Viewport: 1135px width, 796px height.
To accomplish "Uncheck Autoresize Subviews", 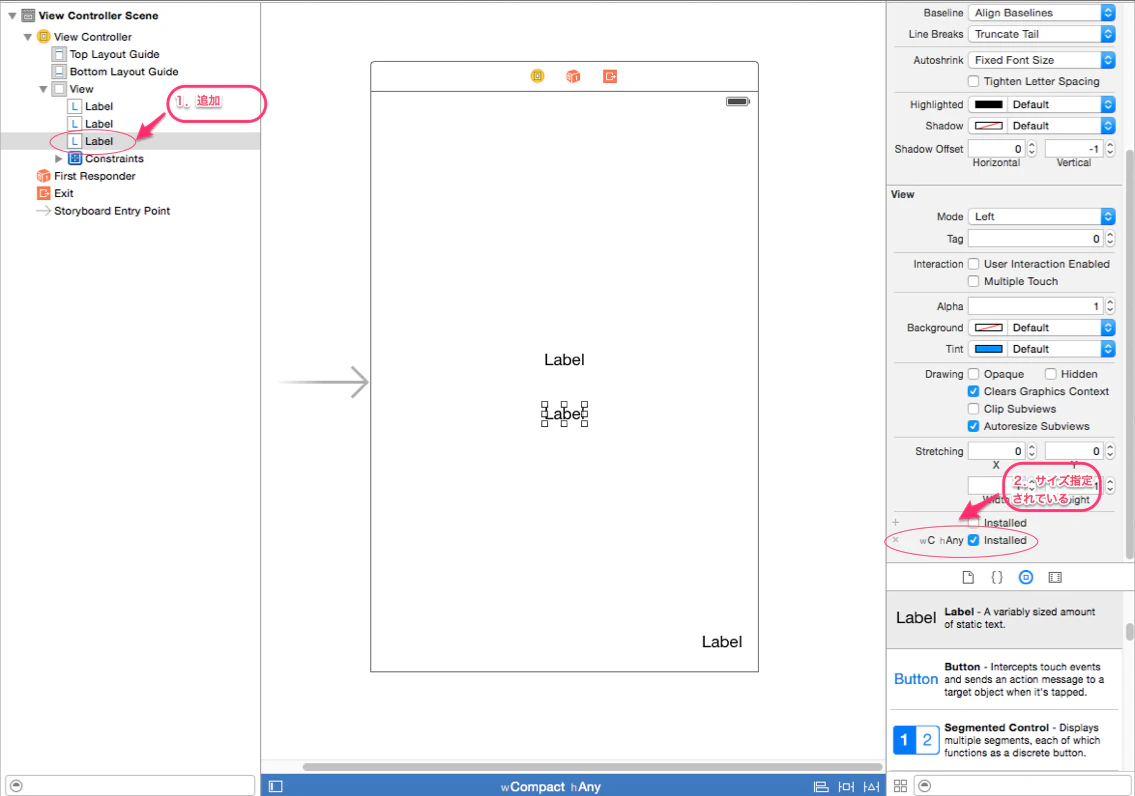I will tap(974, 426).
